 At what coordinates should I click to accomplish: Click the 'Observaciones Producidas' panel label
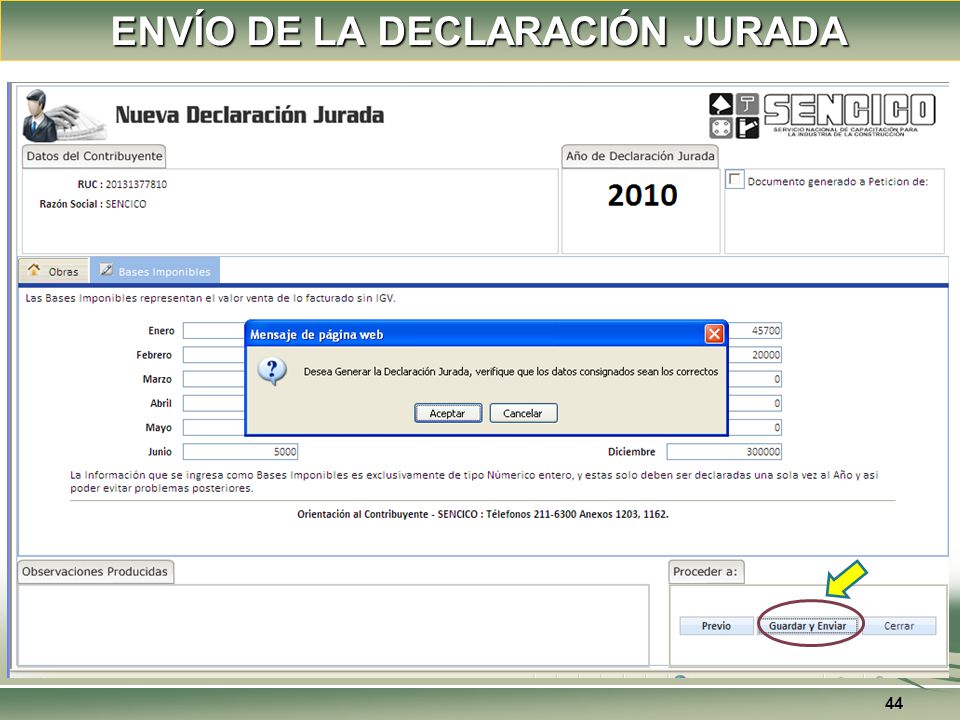[x=95, y=571]
